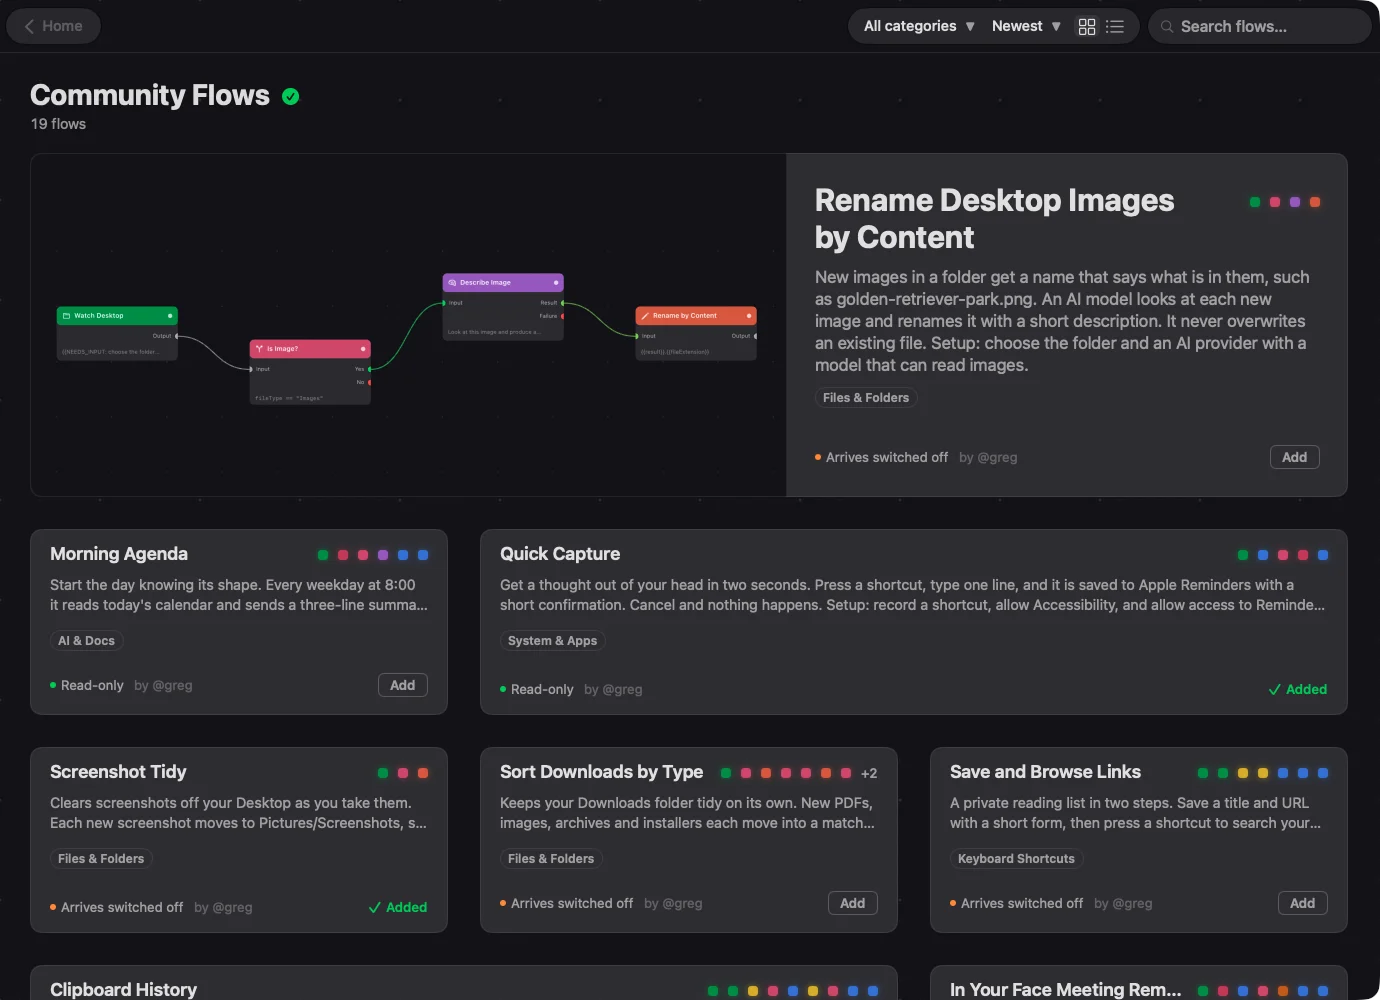Click the green verified badge beside Community Flows
This screenshot has height=1000, width=1380.
[x=291, y=97]
